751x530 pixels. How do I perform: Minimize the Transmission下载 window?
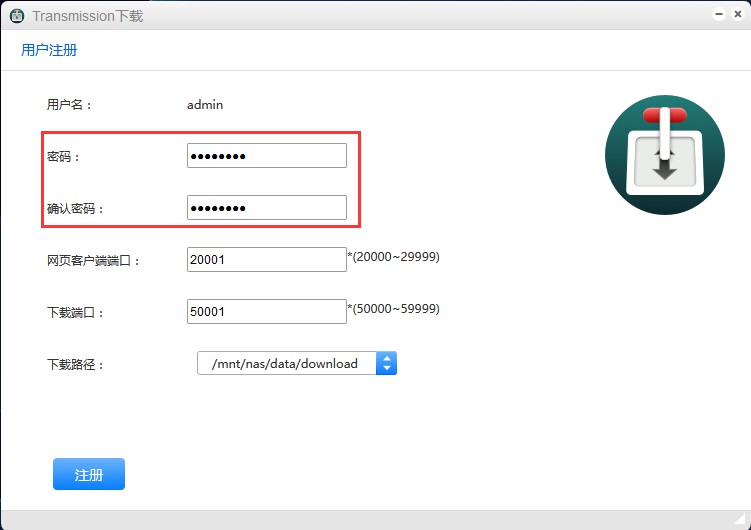pyautogui.click(x=719, y=15)
